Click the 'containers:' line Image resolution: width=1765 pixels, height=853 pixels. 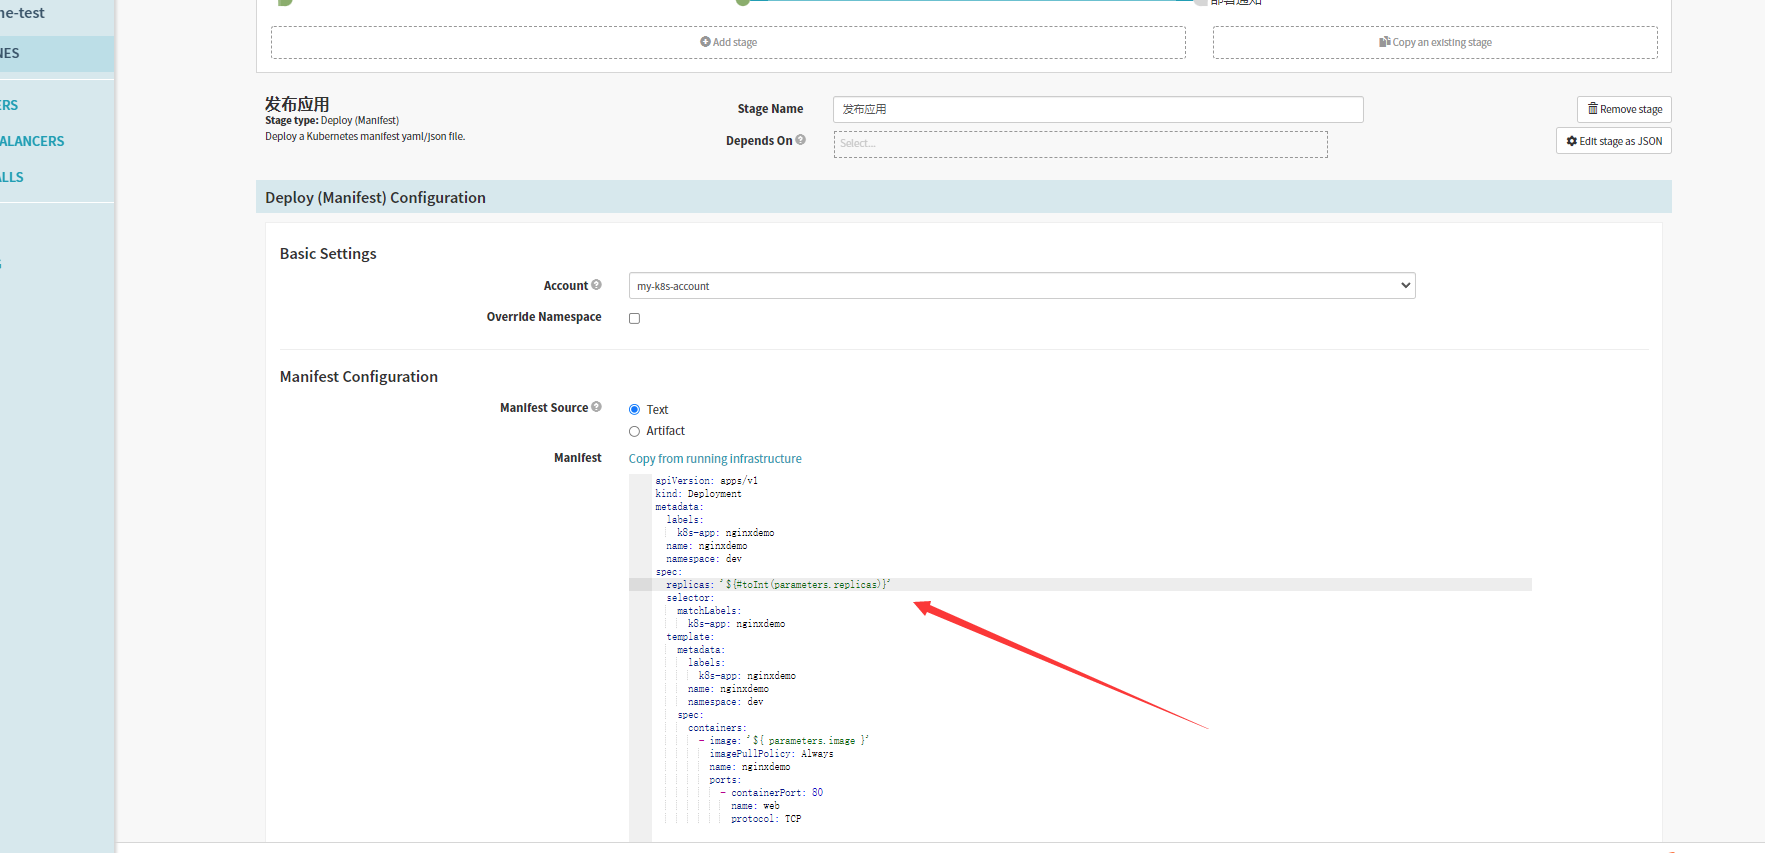tap(717, 728)
